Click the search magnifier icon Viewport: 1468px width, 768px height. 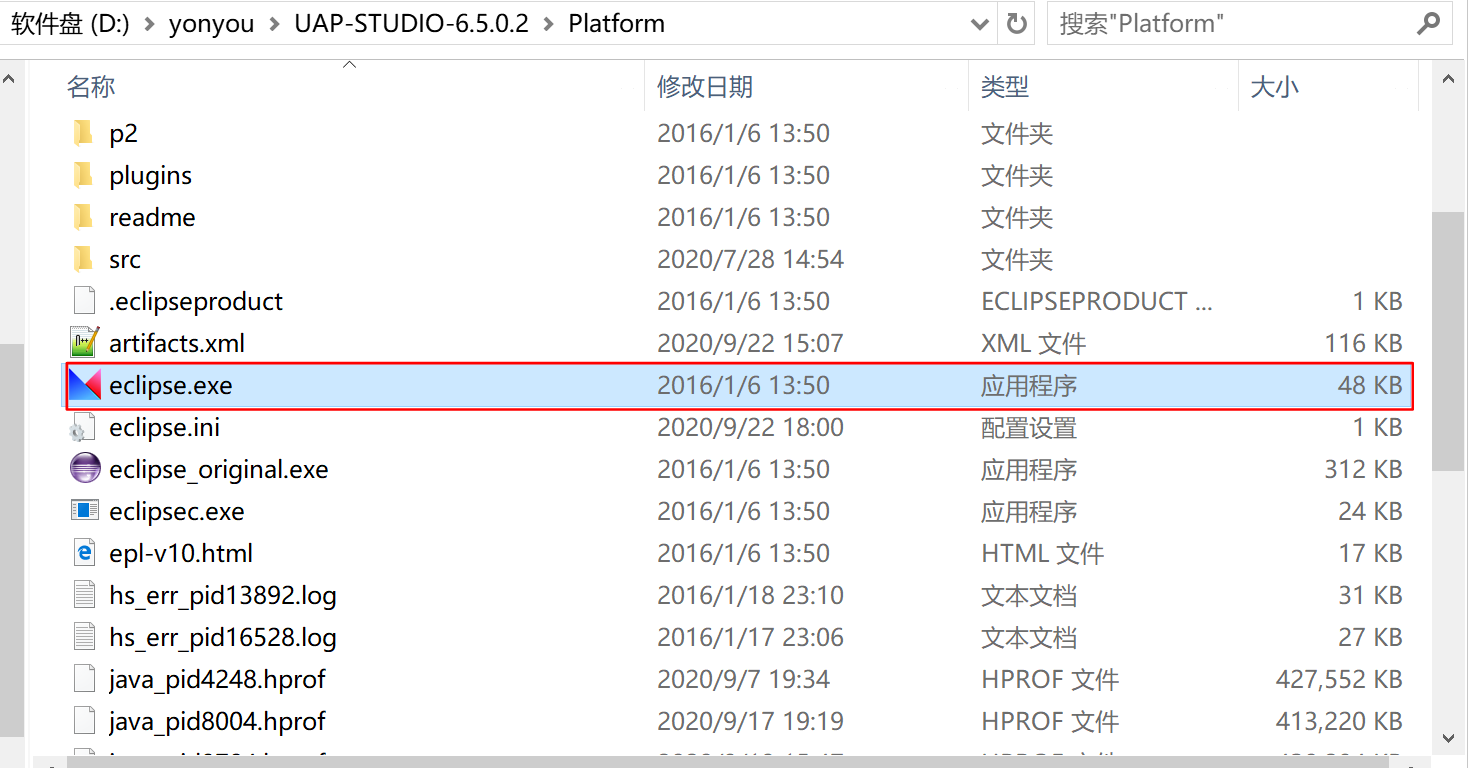click(1428, 23)
